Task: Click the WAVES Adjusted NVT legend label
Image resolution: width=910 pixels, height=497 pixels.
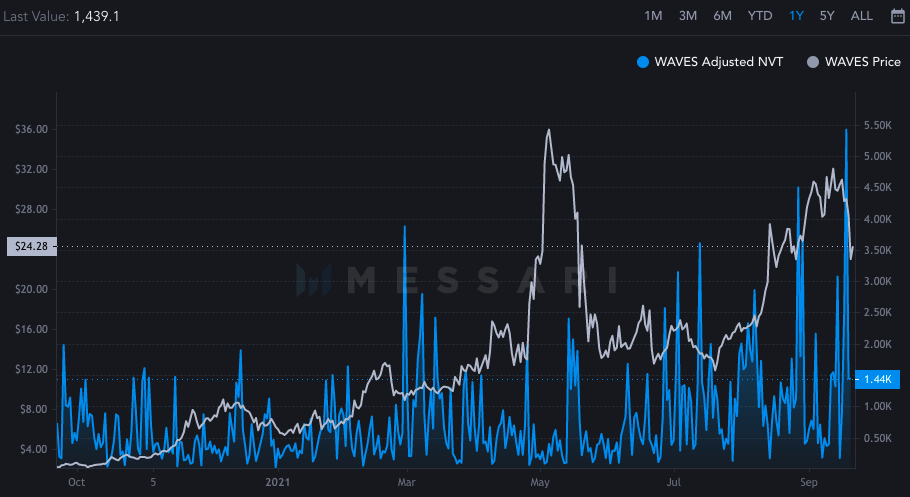Action: (718, 62)
